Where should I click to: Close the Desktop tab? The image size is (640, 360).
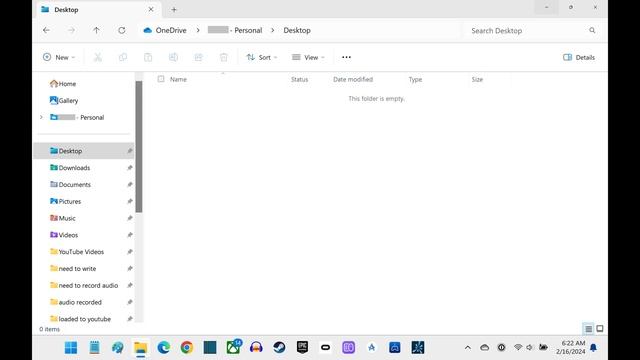151,9
